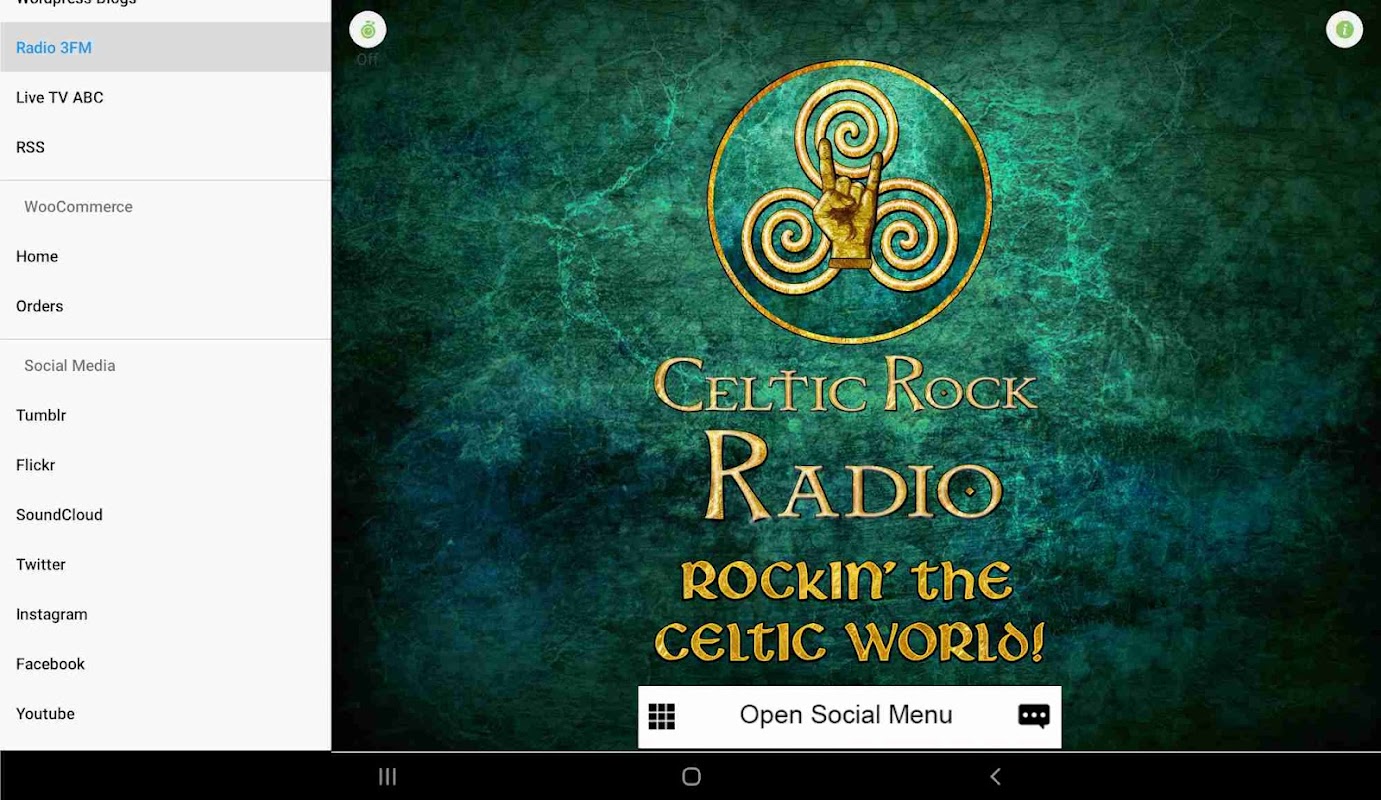The image size is (1381, 800).
Task: Toggle the sleep timer icon labeled Off
Action: pyautogui.click(x=368, y=30)
